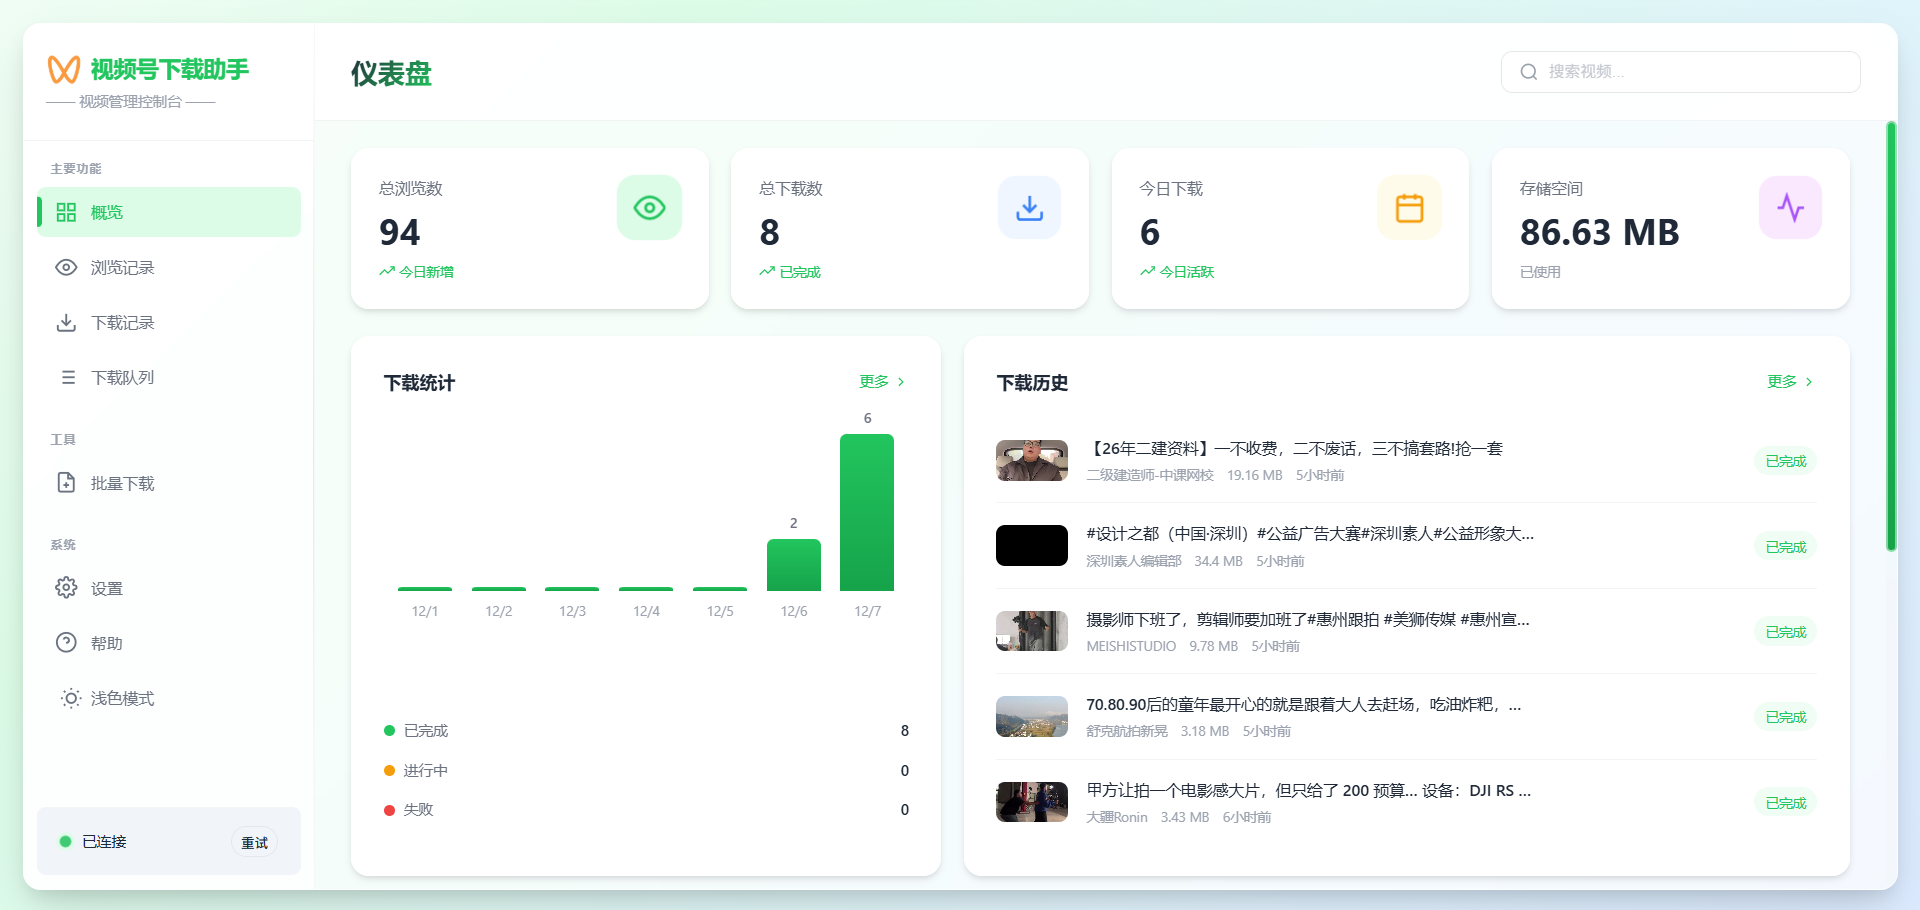Click 已完成 badge for 摄影师下班了 video
Image resolution: width=1920 pixels, height=910 pixels.
pos(1785,632)
